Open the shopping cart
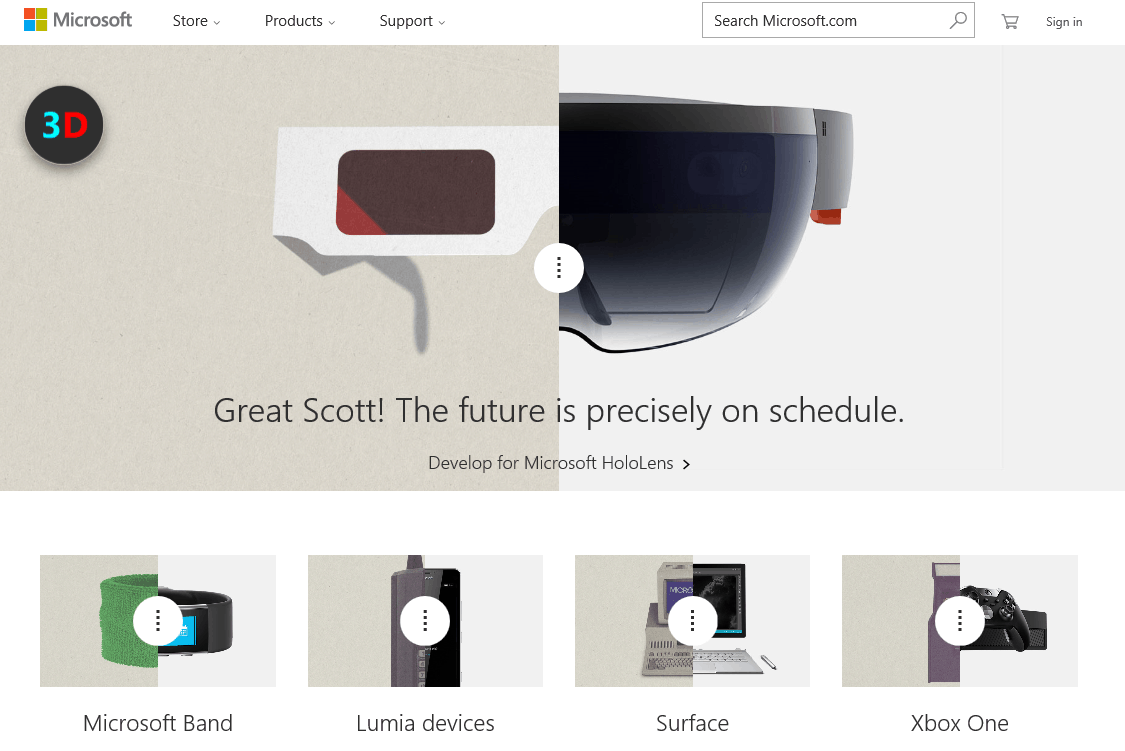Image resolution: width=1125 pixels, height=751 pixels. 1010,22
